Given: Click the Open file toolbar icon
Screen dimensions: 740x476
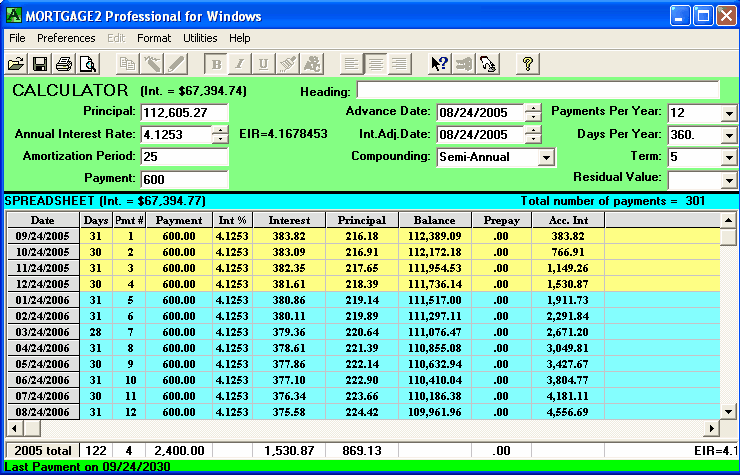Looking at the screenshot, I should point(16,64).
